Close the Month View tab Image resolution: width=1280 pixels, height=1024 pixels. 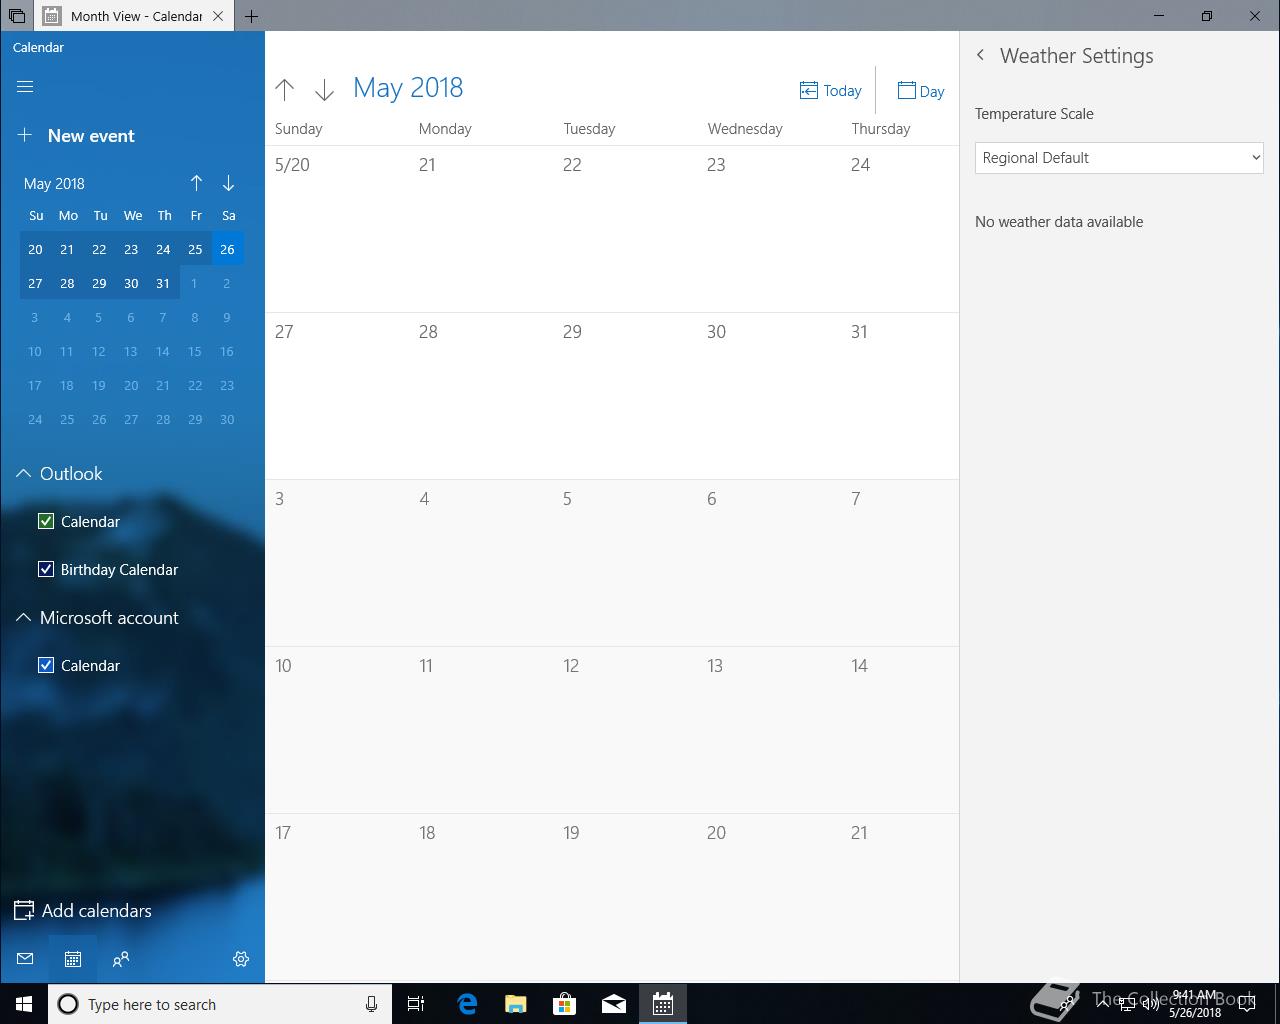(218, 16)
